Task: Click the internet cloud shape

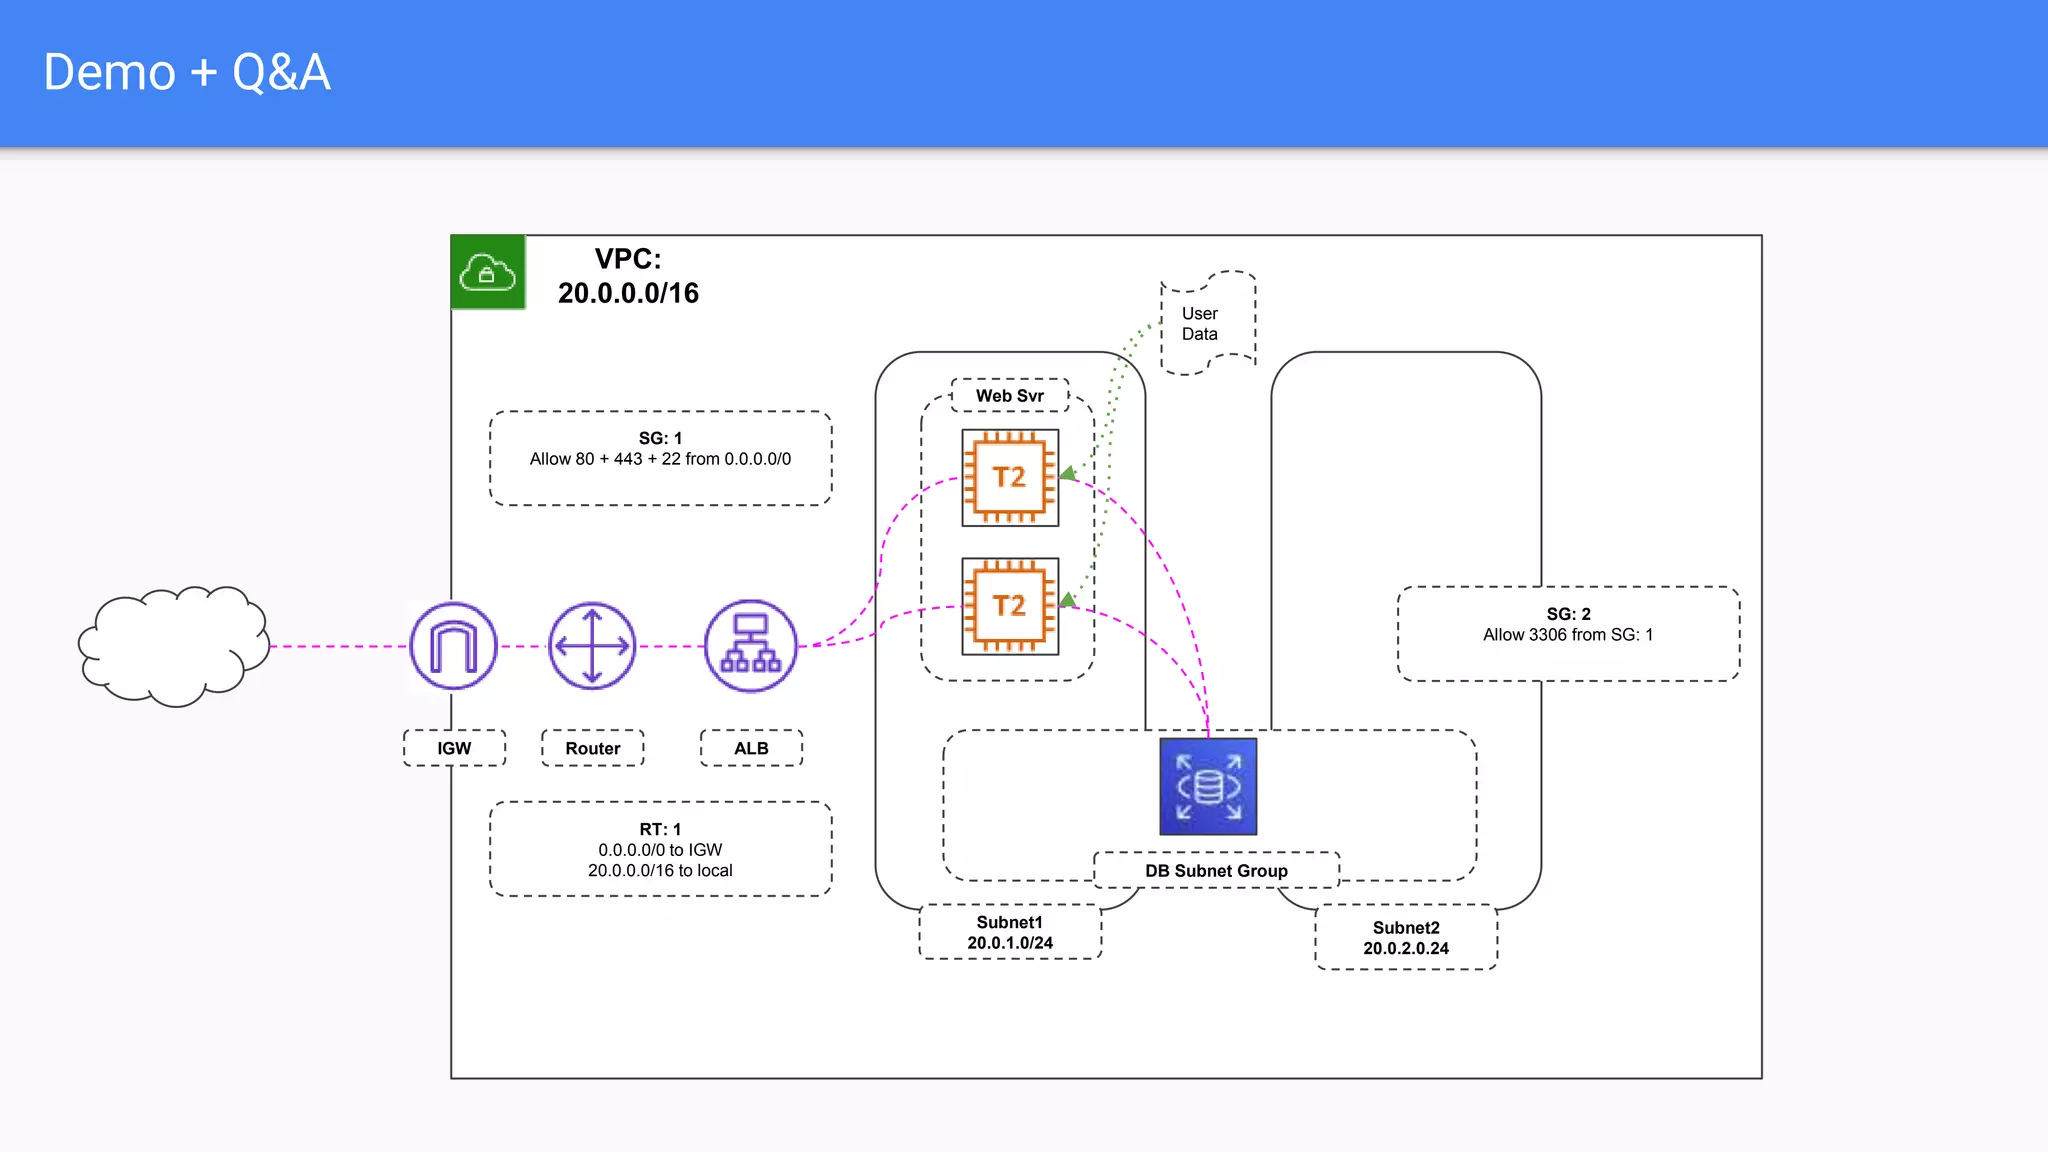Action: pos(174,646)
